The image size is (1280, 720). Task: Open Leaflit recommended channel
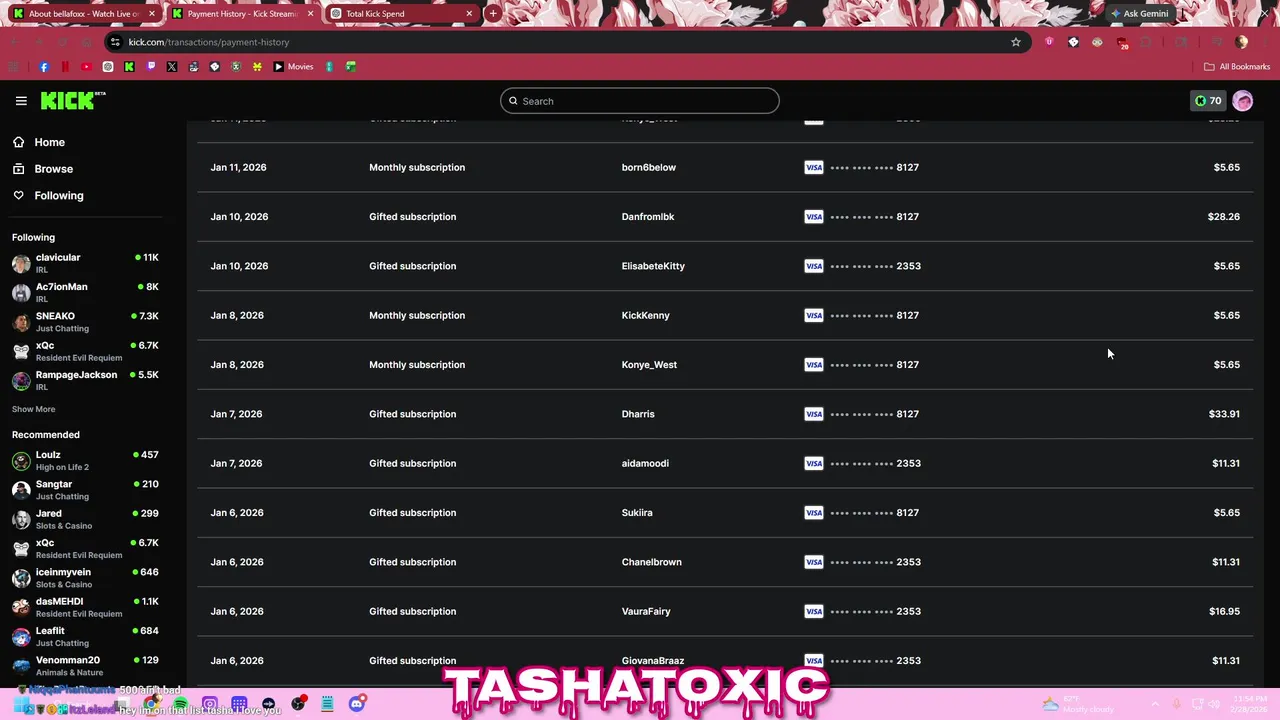[85, 636]
